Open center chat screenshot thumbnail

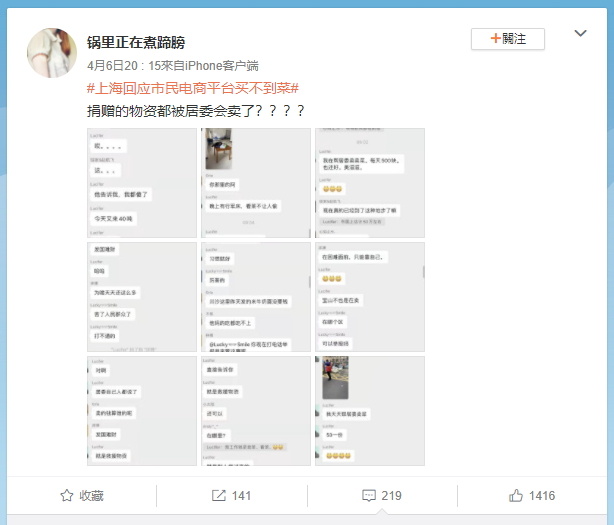tap(256, 297)
